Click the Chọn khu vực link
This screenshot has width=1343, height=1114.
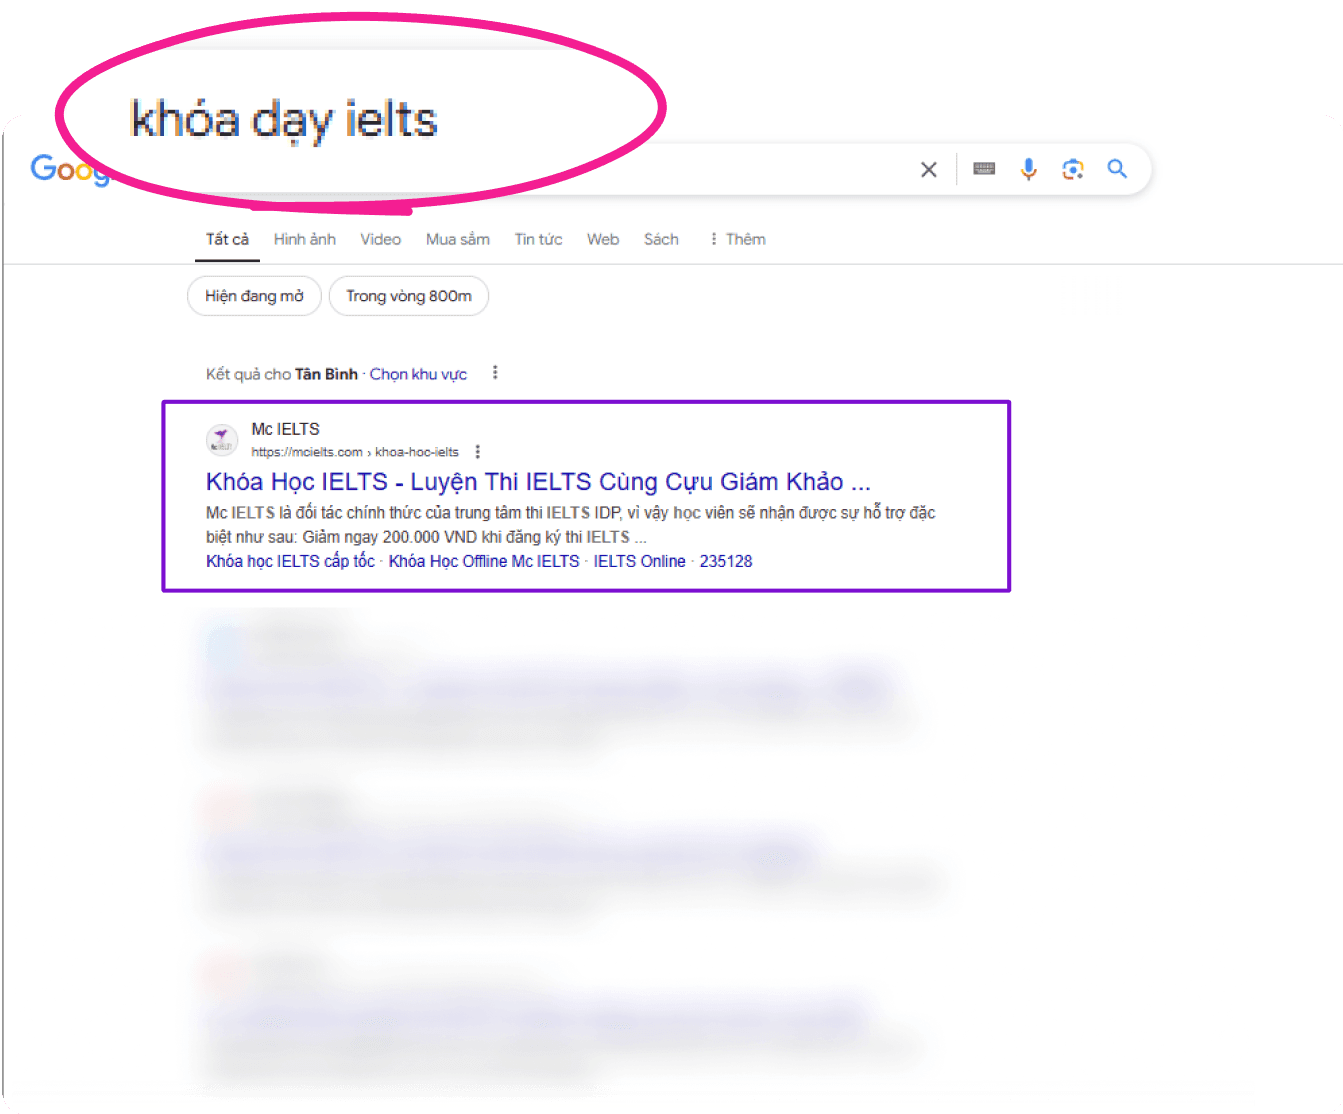418,374
